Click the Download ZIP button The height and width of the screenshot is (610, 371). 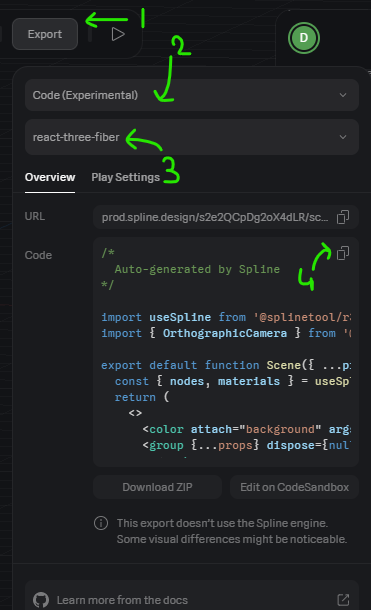pyautogui.click(x=157, y=487)
